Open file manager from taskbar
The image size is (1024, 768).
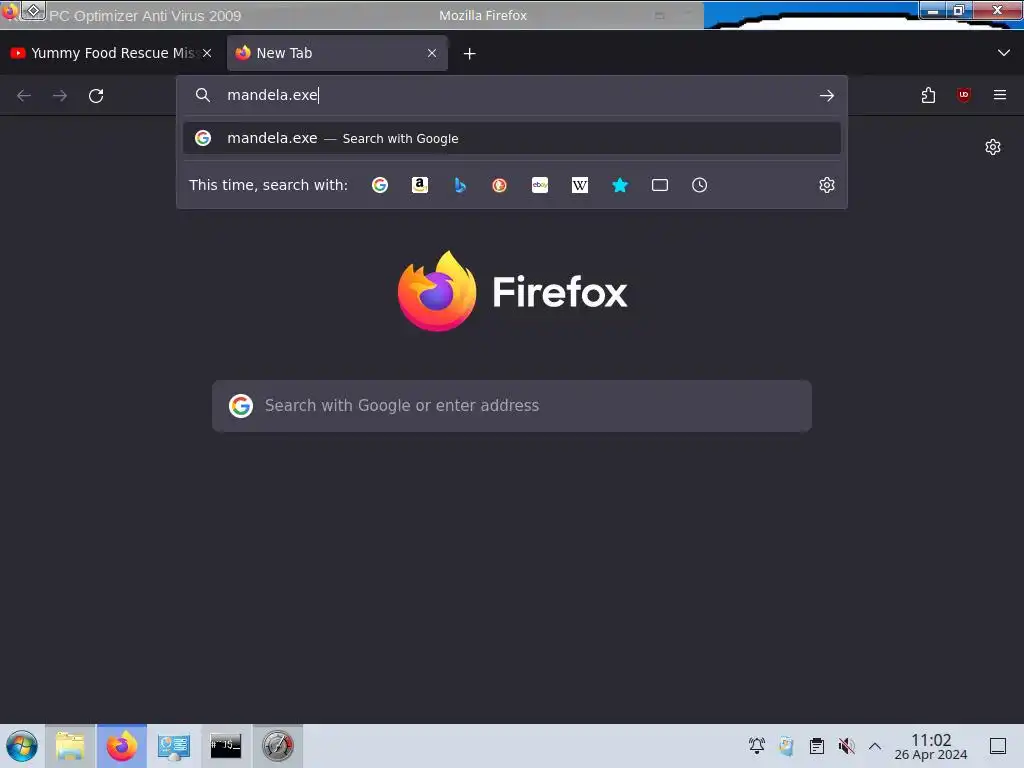click(x=71, y=746)
